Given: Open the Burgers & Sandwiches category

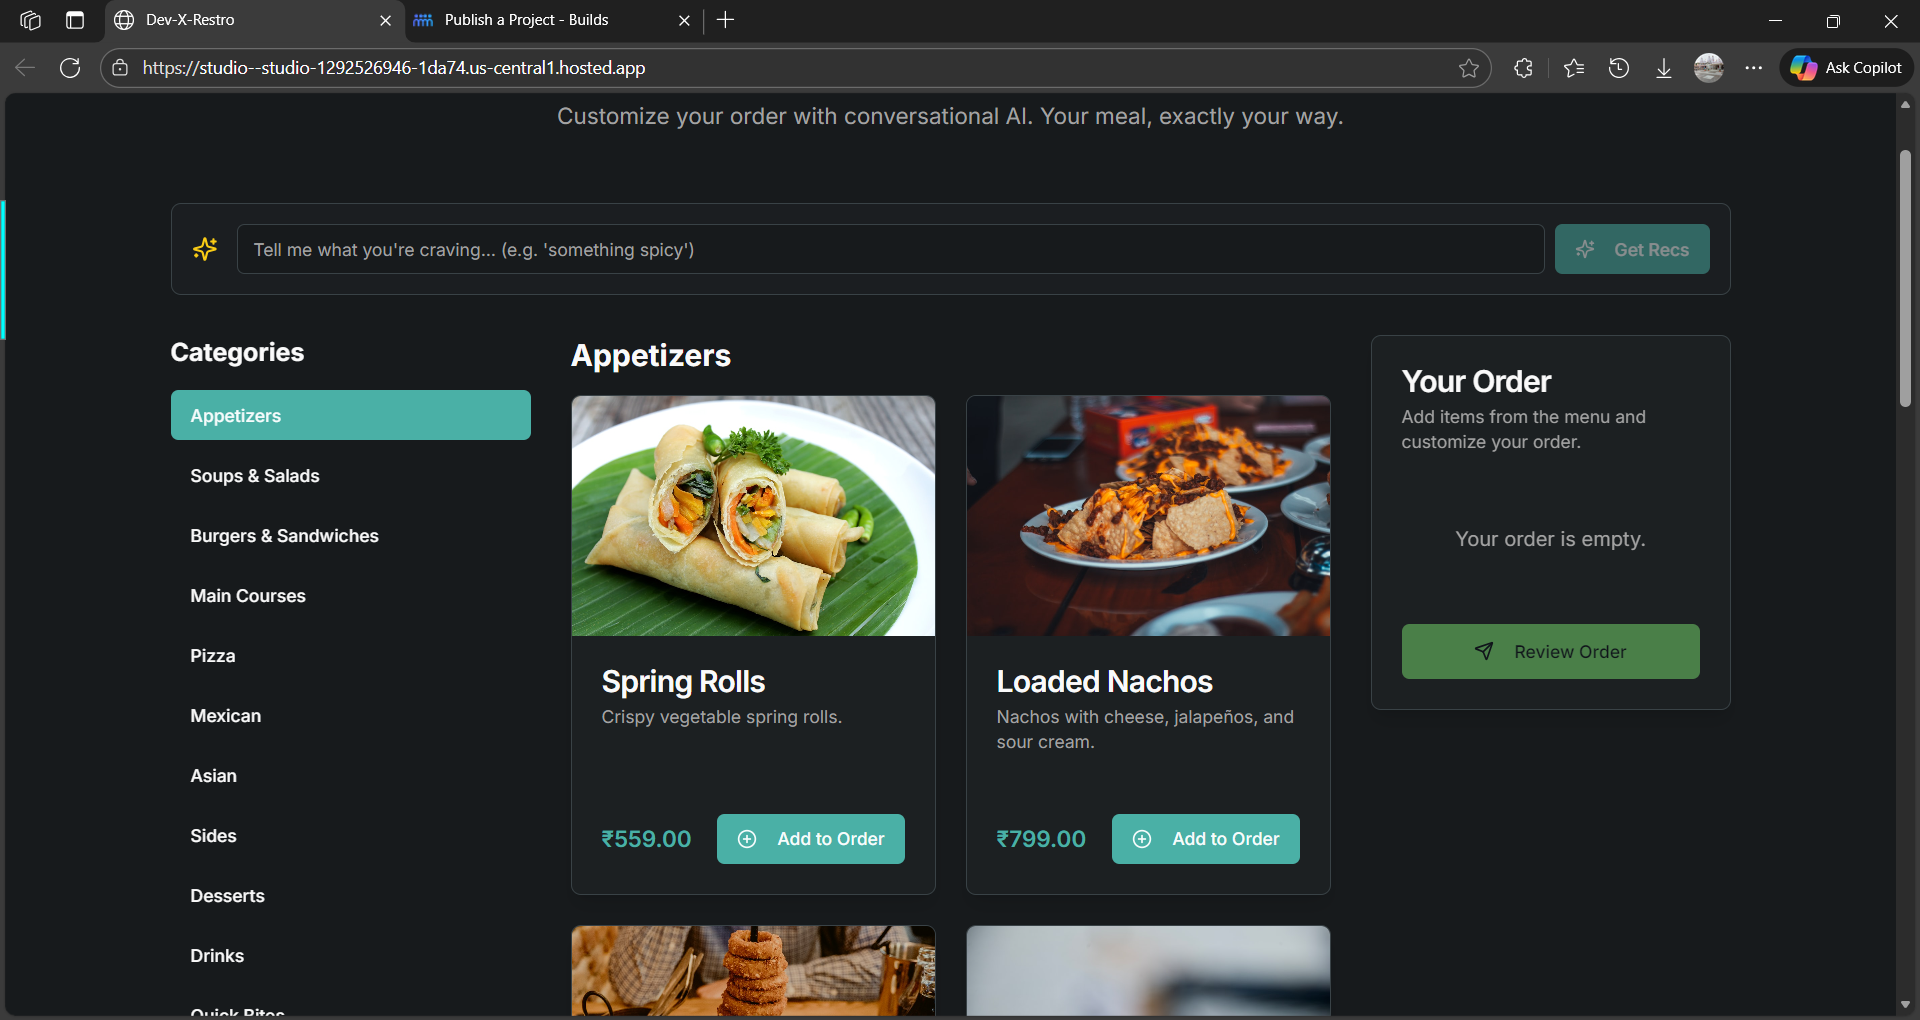Looking at the screenshot, I should pyautogui.click(x=351, y=536).
